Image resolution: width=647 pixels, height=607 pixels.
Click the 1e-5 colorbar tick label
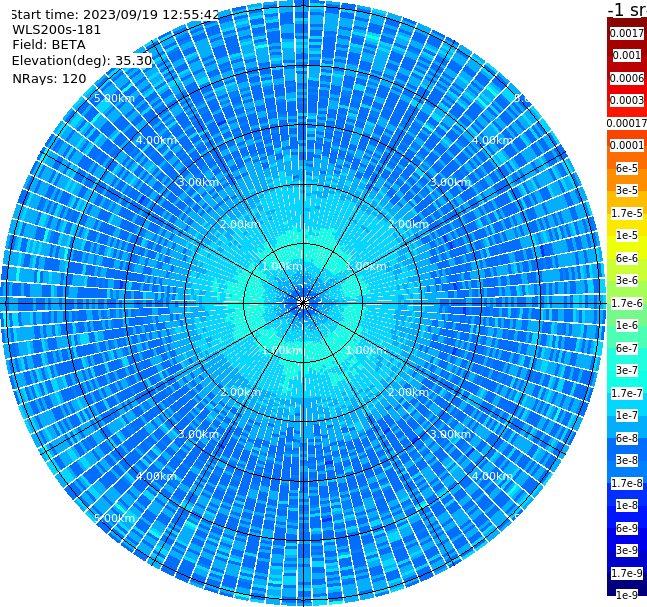627,235
